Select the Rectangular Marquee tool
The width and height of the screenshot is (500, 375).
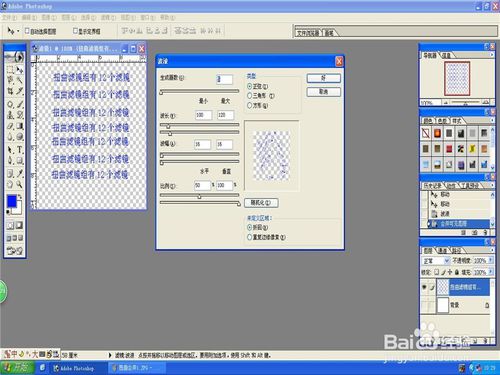10,70
